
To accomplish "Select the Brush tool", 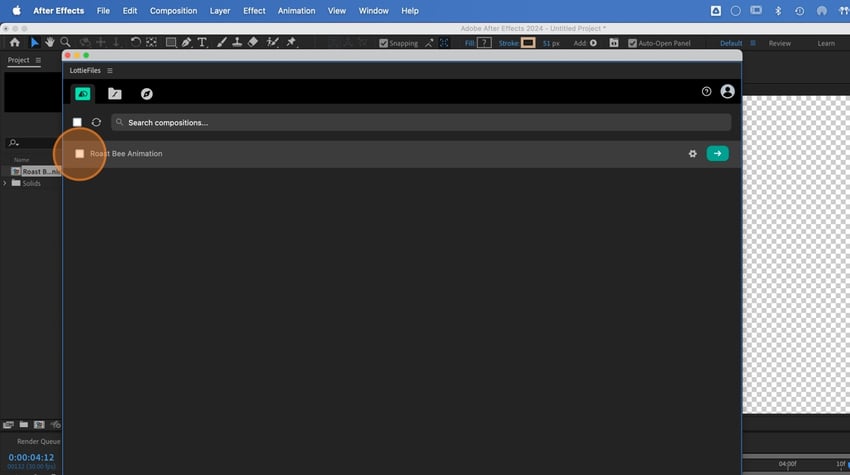I will click(x=221, y=42).
